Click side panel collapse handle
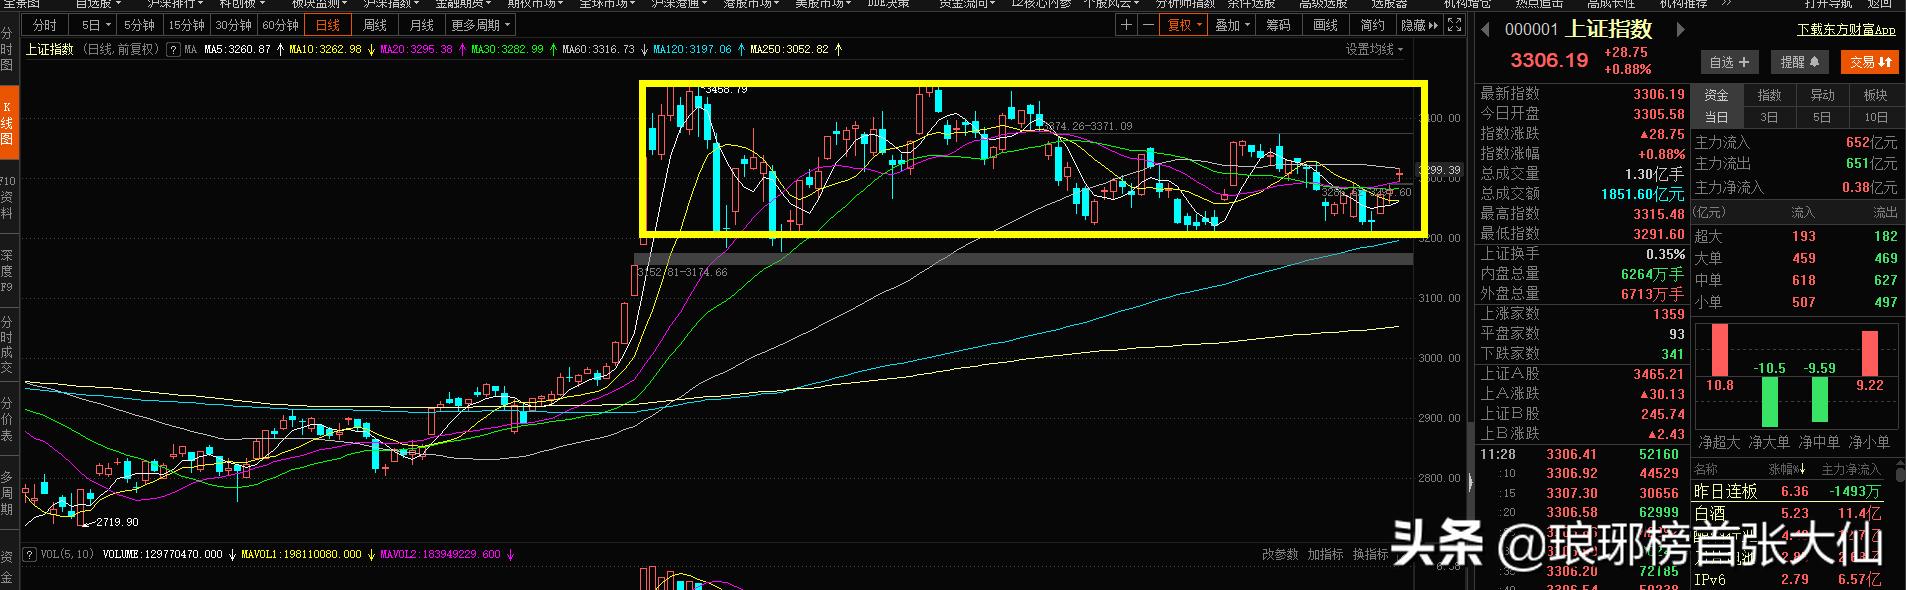This screenshot has height=590, width=1906. (x=1470, y=482)
